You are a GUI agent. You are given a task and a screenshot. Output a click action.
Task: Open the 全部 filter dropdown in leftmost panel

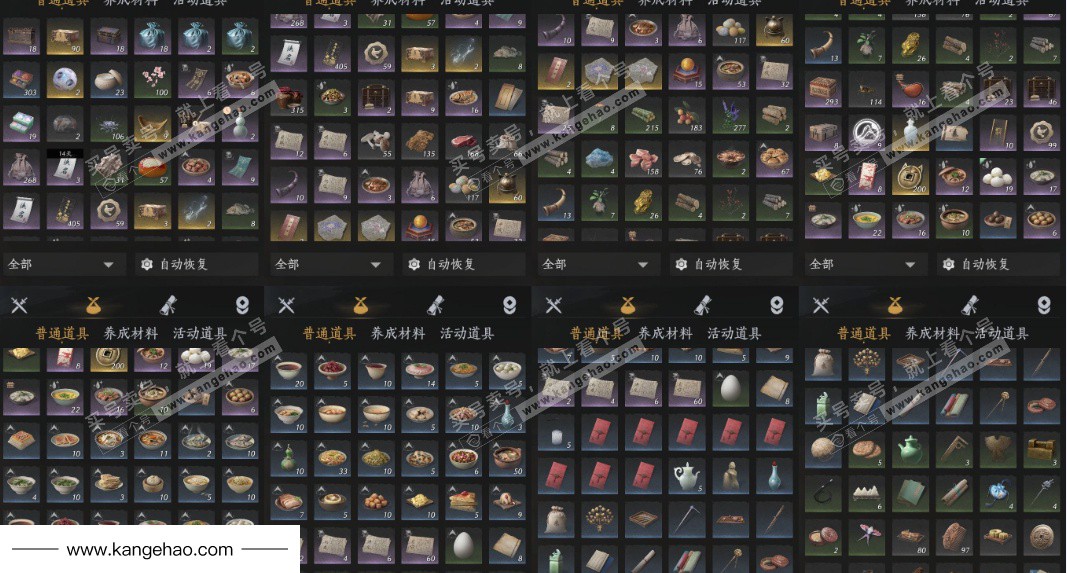(63, 264)
